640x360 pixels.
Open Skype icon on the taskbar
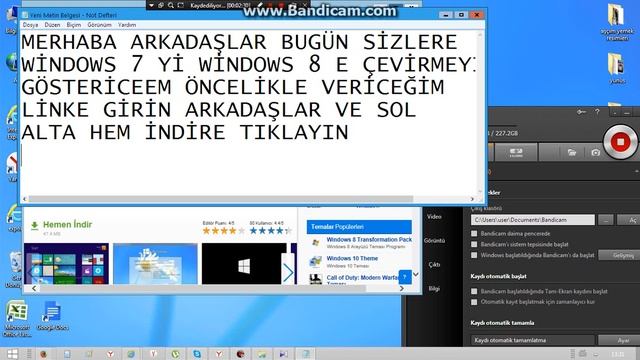click(x=197, y=354)
